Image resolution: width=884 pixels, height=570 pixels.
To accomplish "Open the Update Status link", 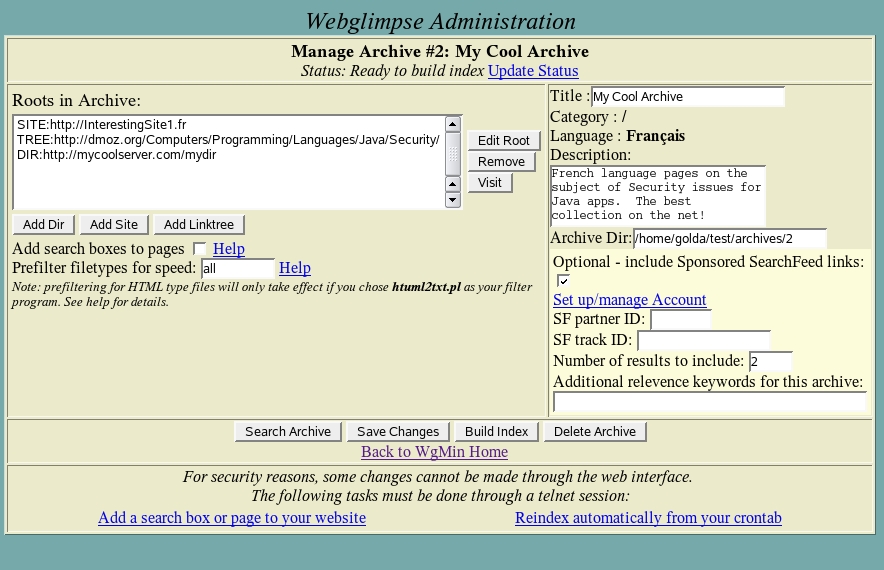I will pos(533,71).
